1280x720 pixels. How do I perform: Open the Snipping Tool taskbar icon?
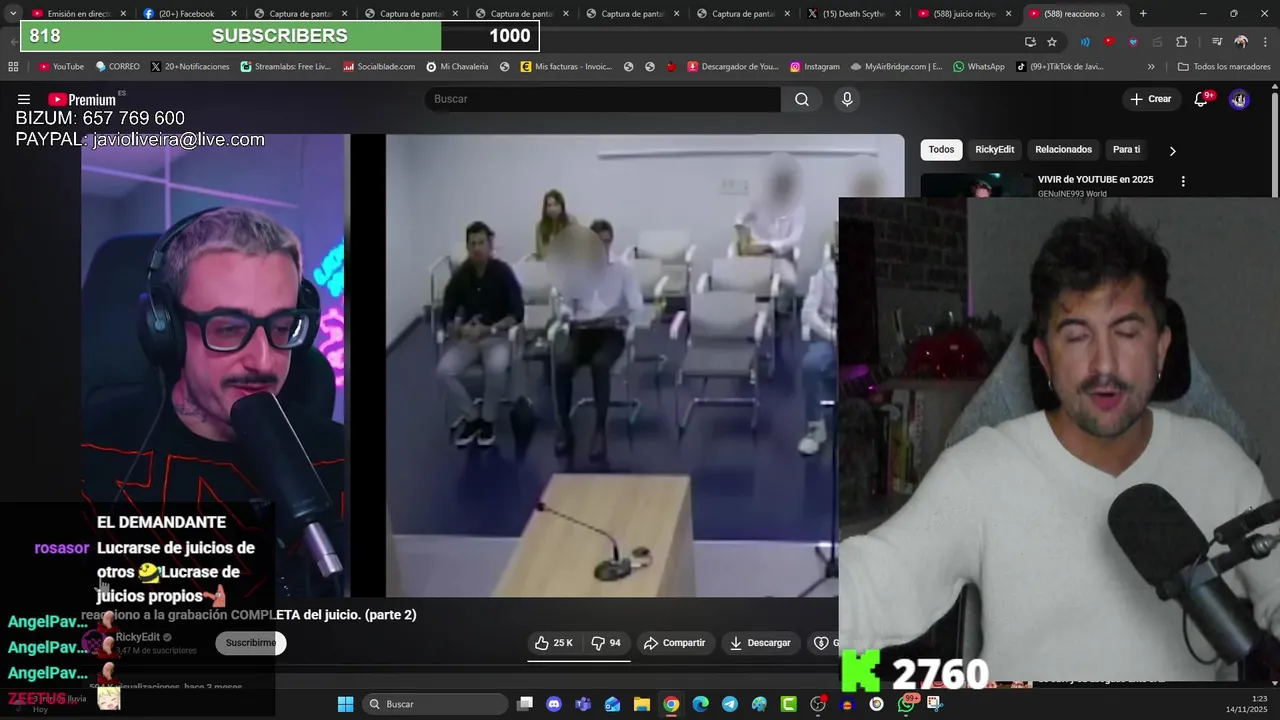935,704
